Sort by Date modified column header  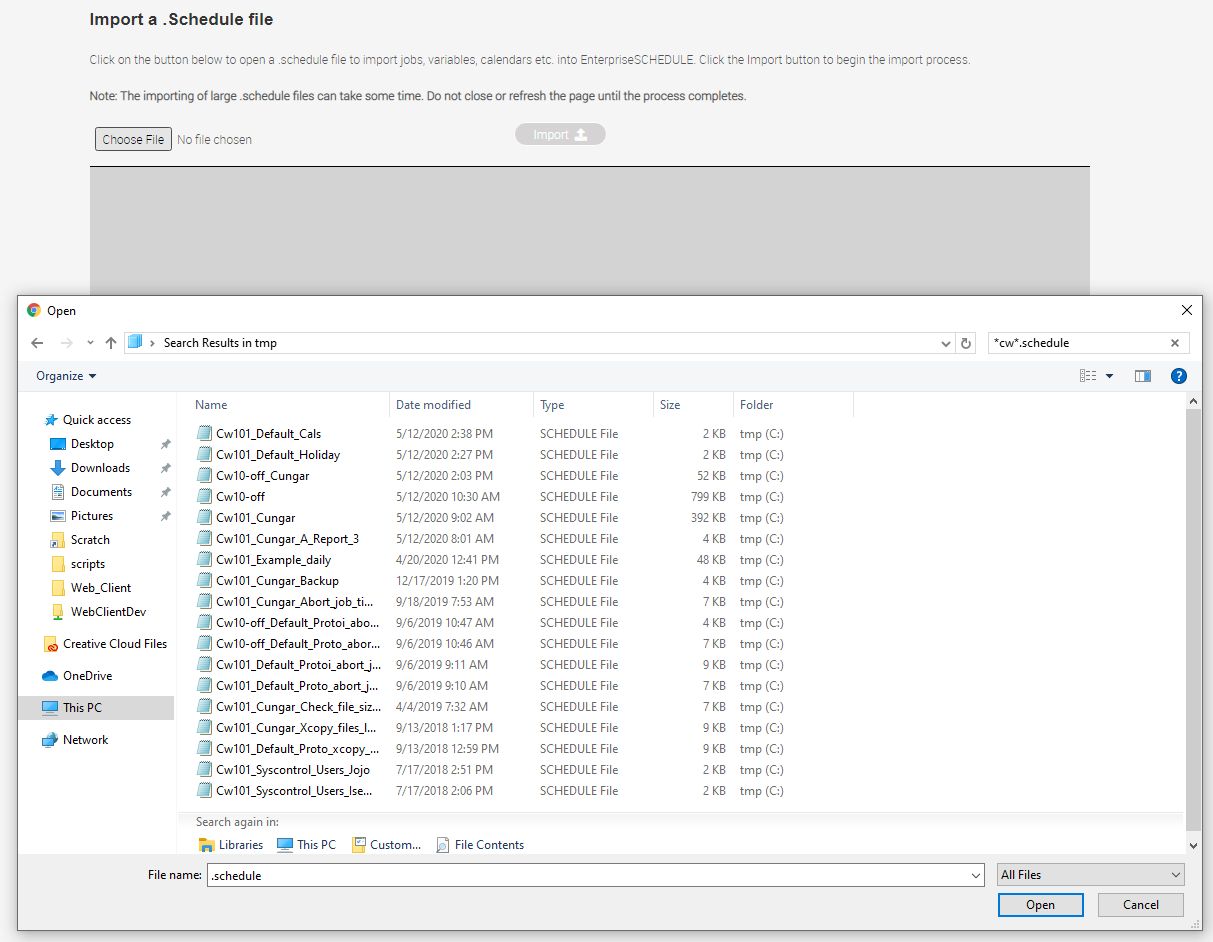click(x=433, y=405)
